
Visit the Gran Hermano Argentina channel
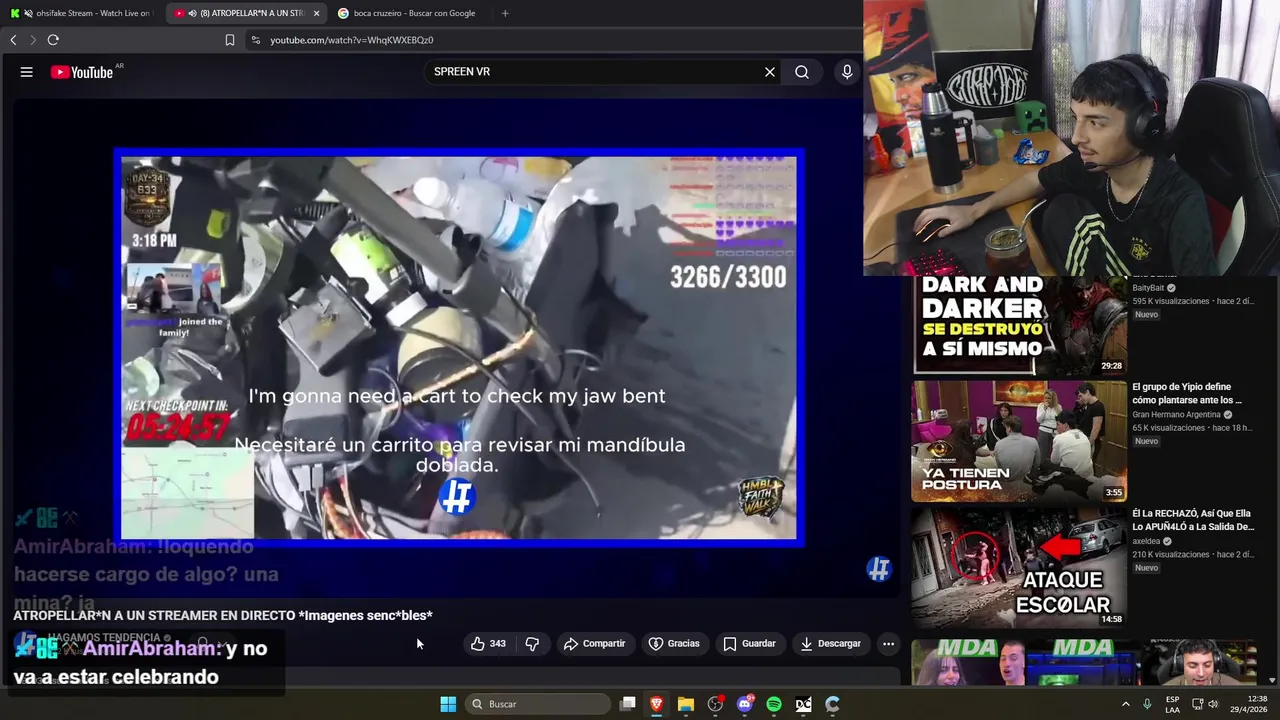pos(1176,414)
